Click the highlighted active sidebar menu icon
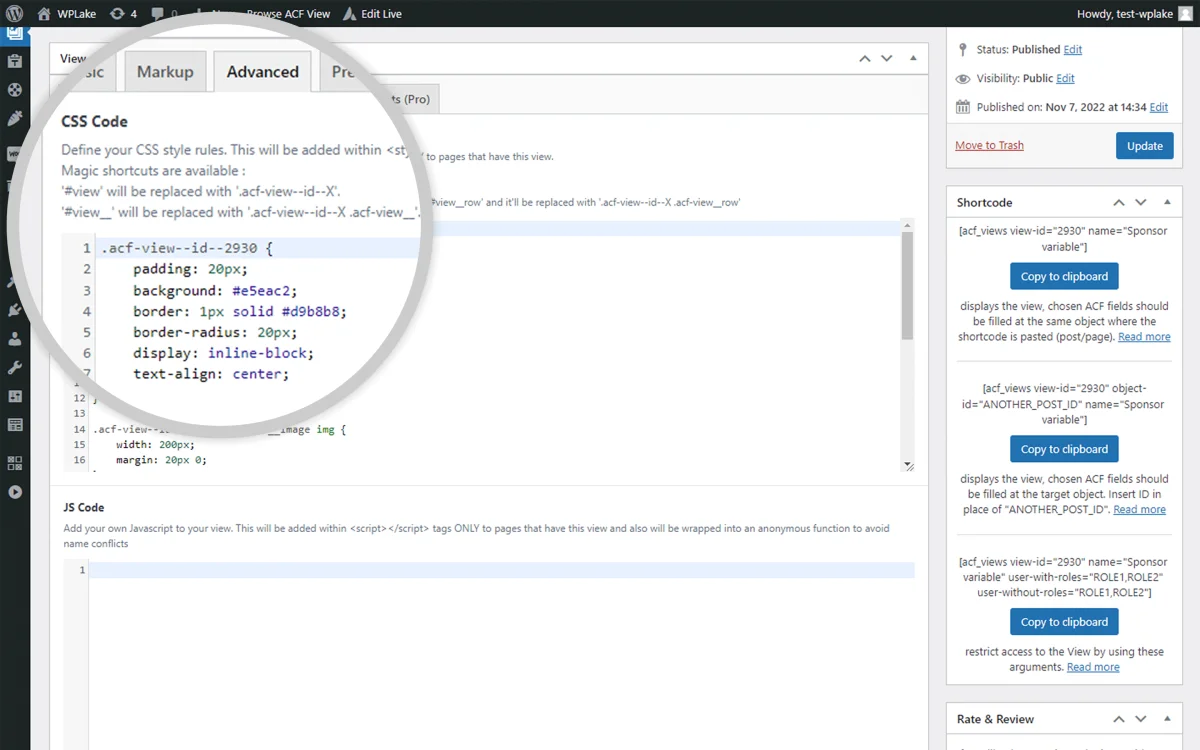This screenshot has height=750, width=1200. point(15,33)
